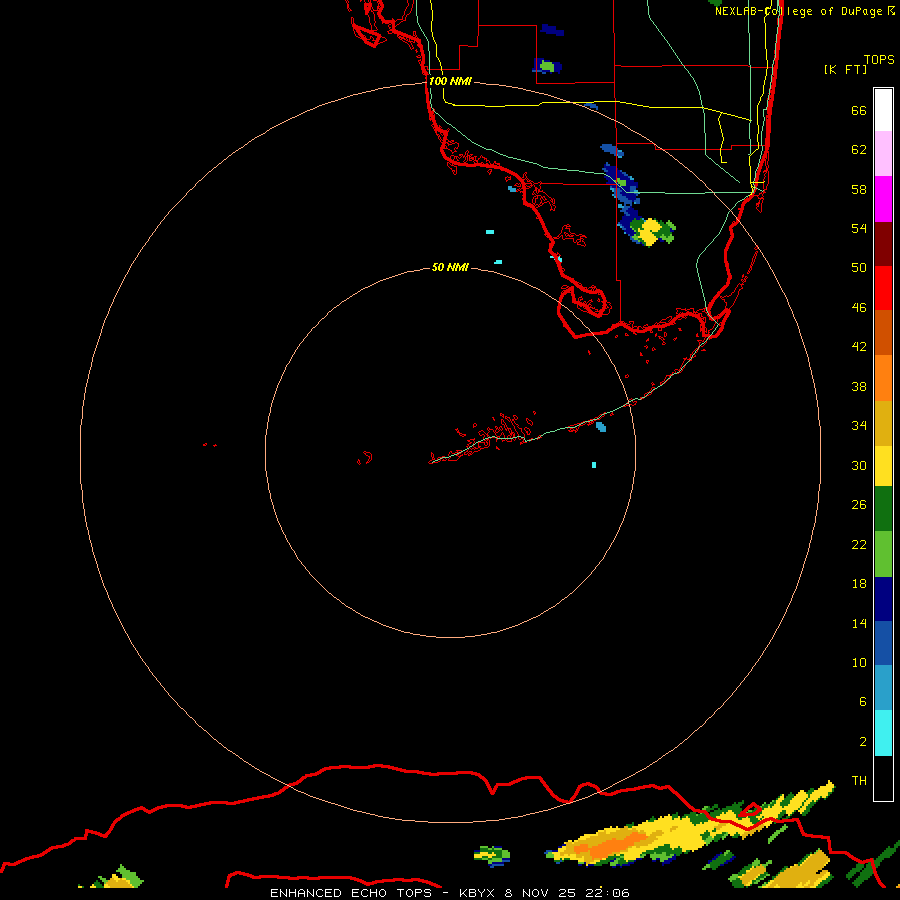
Task: Click the "62" legend value
Action: point(859,150)
